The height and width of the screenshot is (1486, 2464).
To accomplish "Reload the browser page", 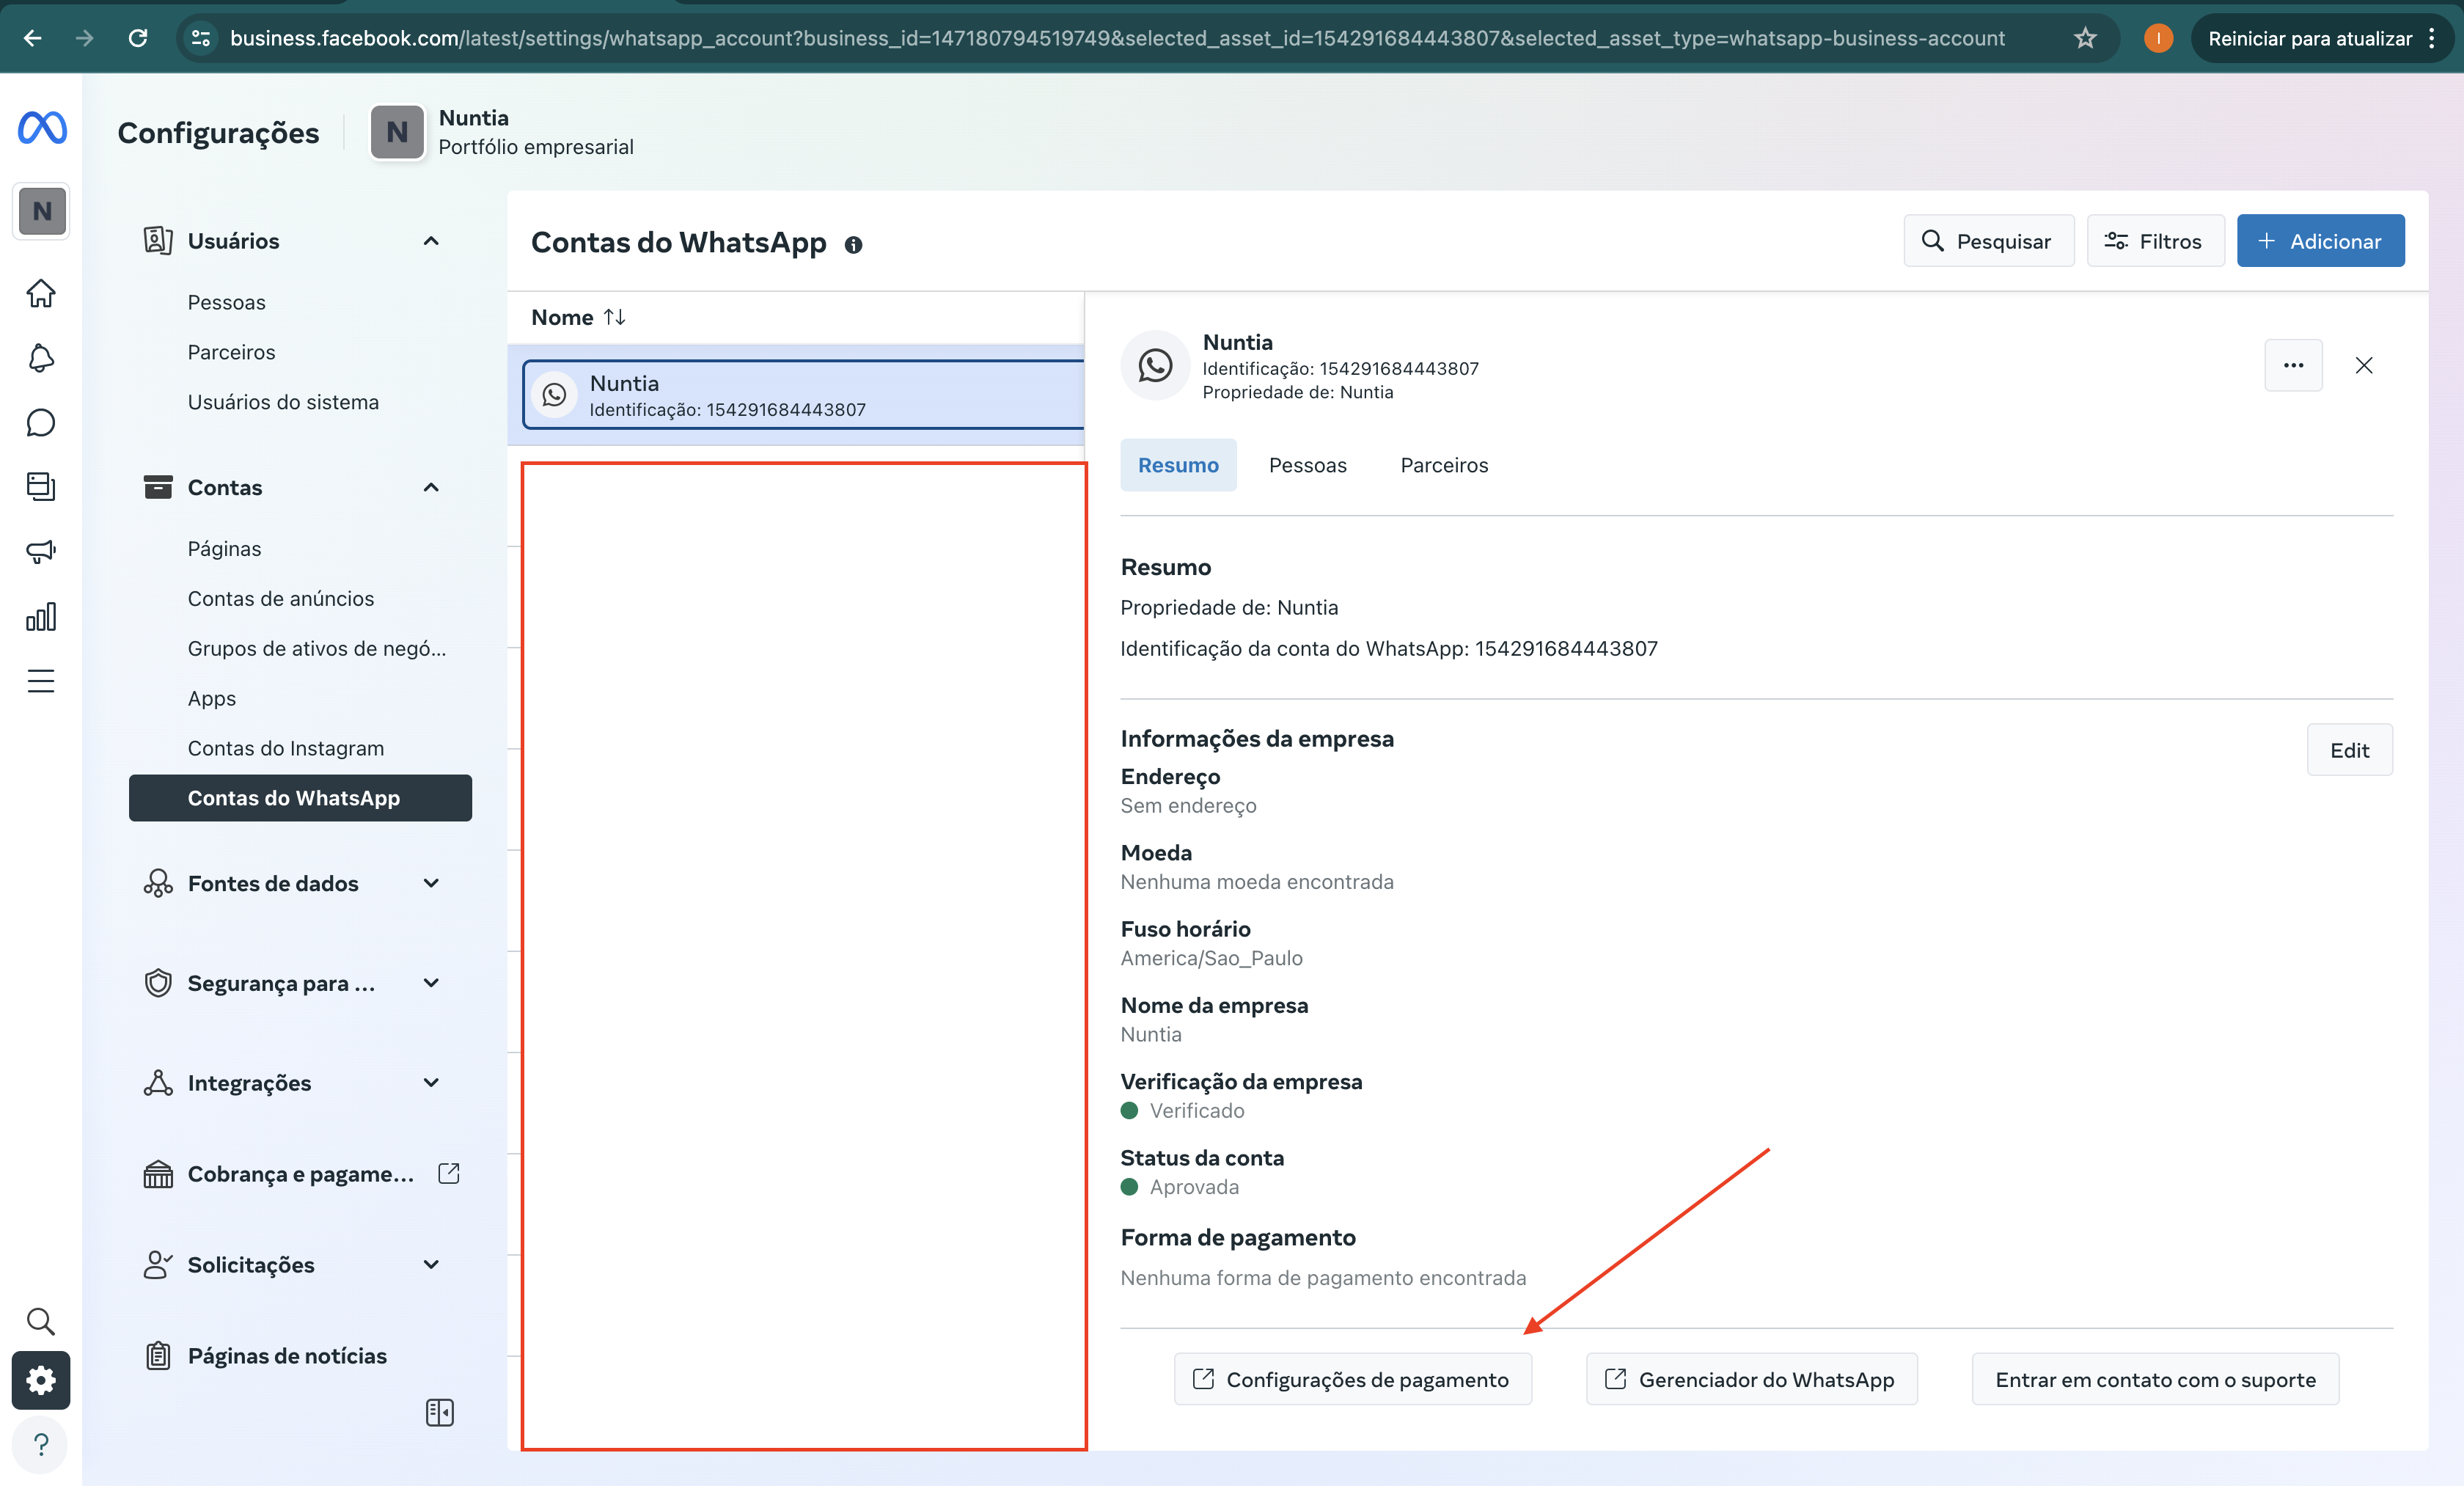I will (x=138, y=38).
